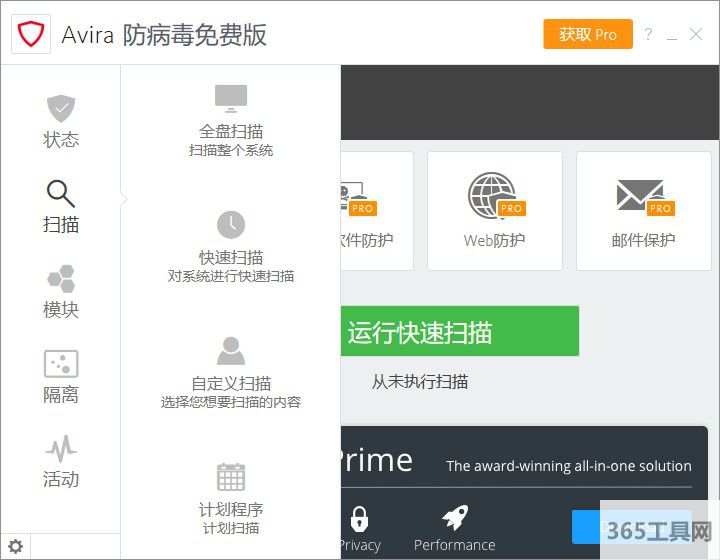This screenshot has width=720, height=560.
Task: Click the Privacy lock icon
Action: tap(359, 519)
